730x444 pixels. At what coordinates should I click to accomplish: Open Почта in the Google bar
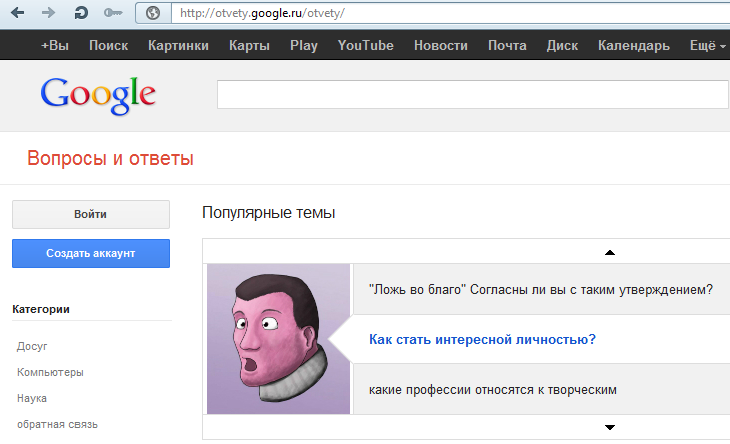[x=507, y=46]
